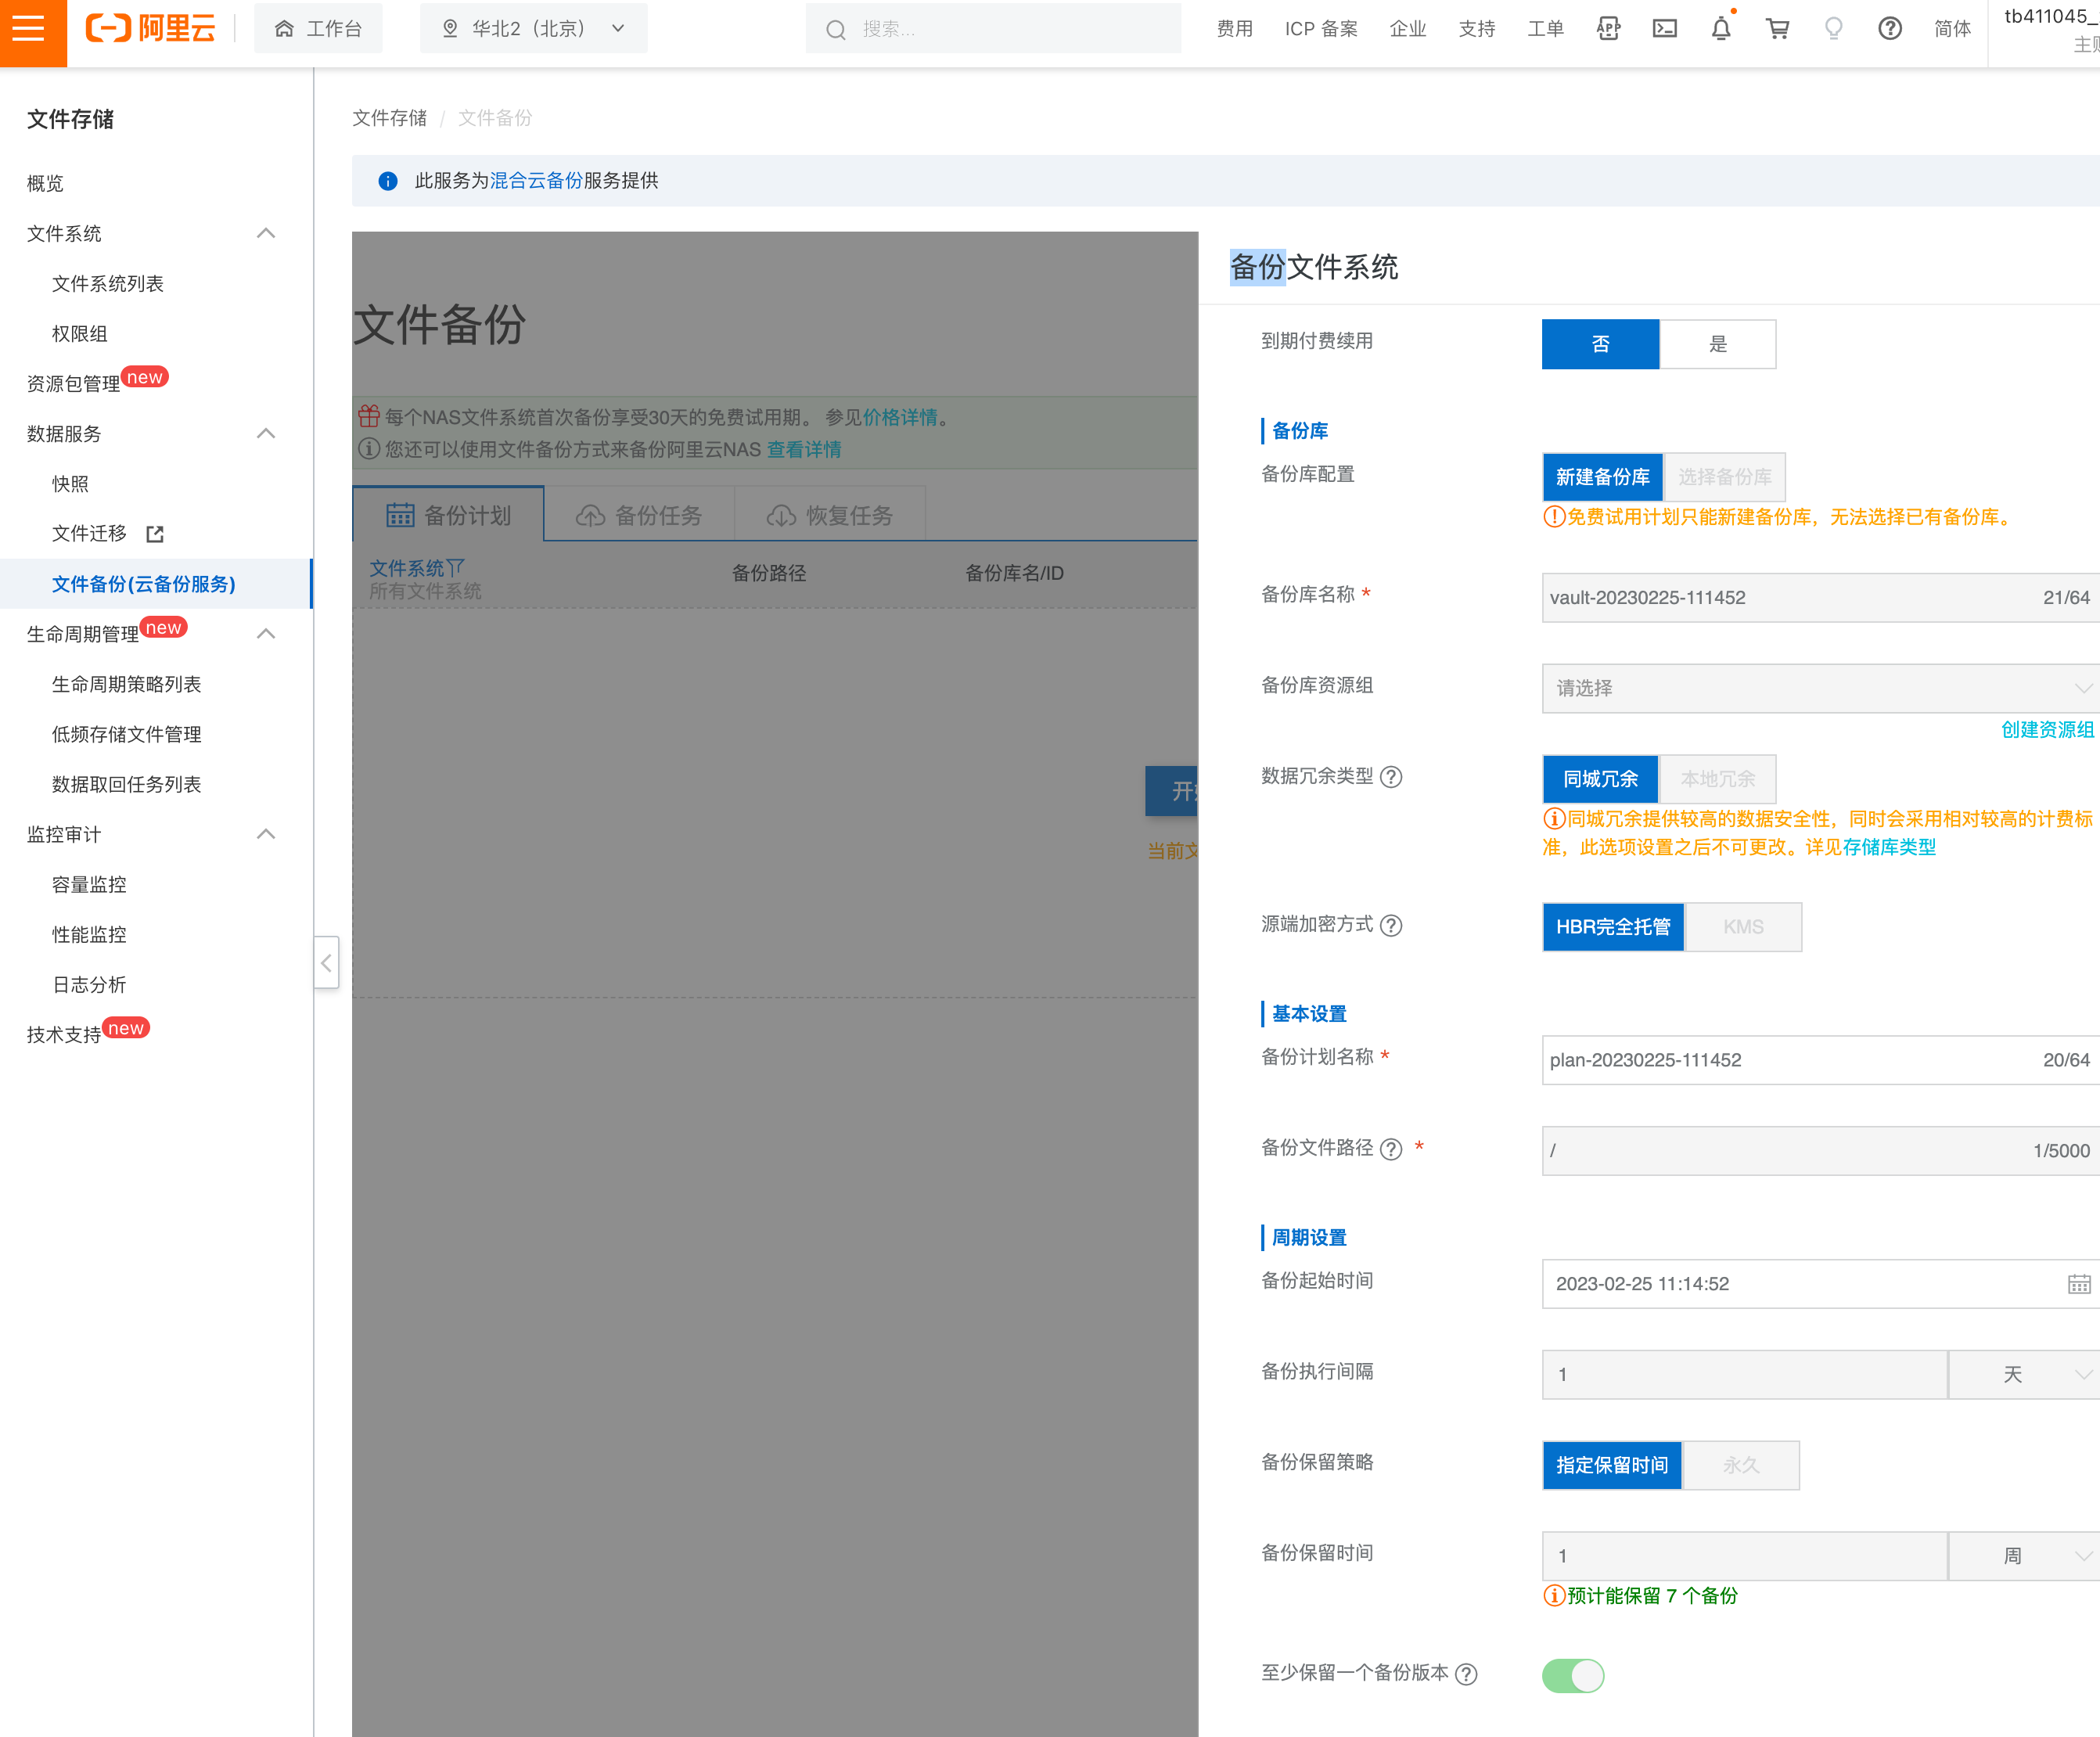
Task: Click help icon beside 数据冗余类型
Action: click(1391, 777)
